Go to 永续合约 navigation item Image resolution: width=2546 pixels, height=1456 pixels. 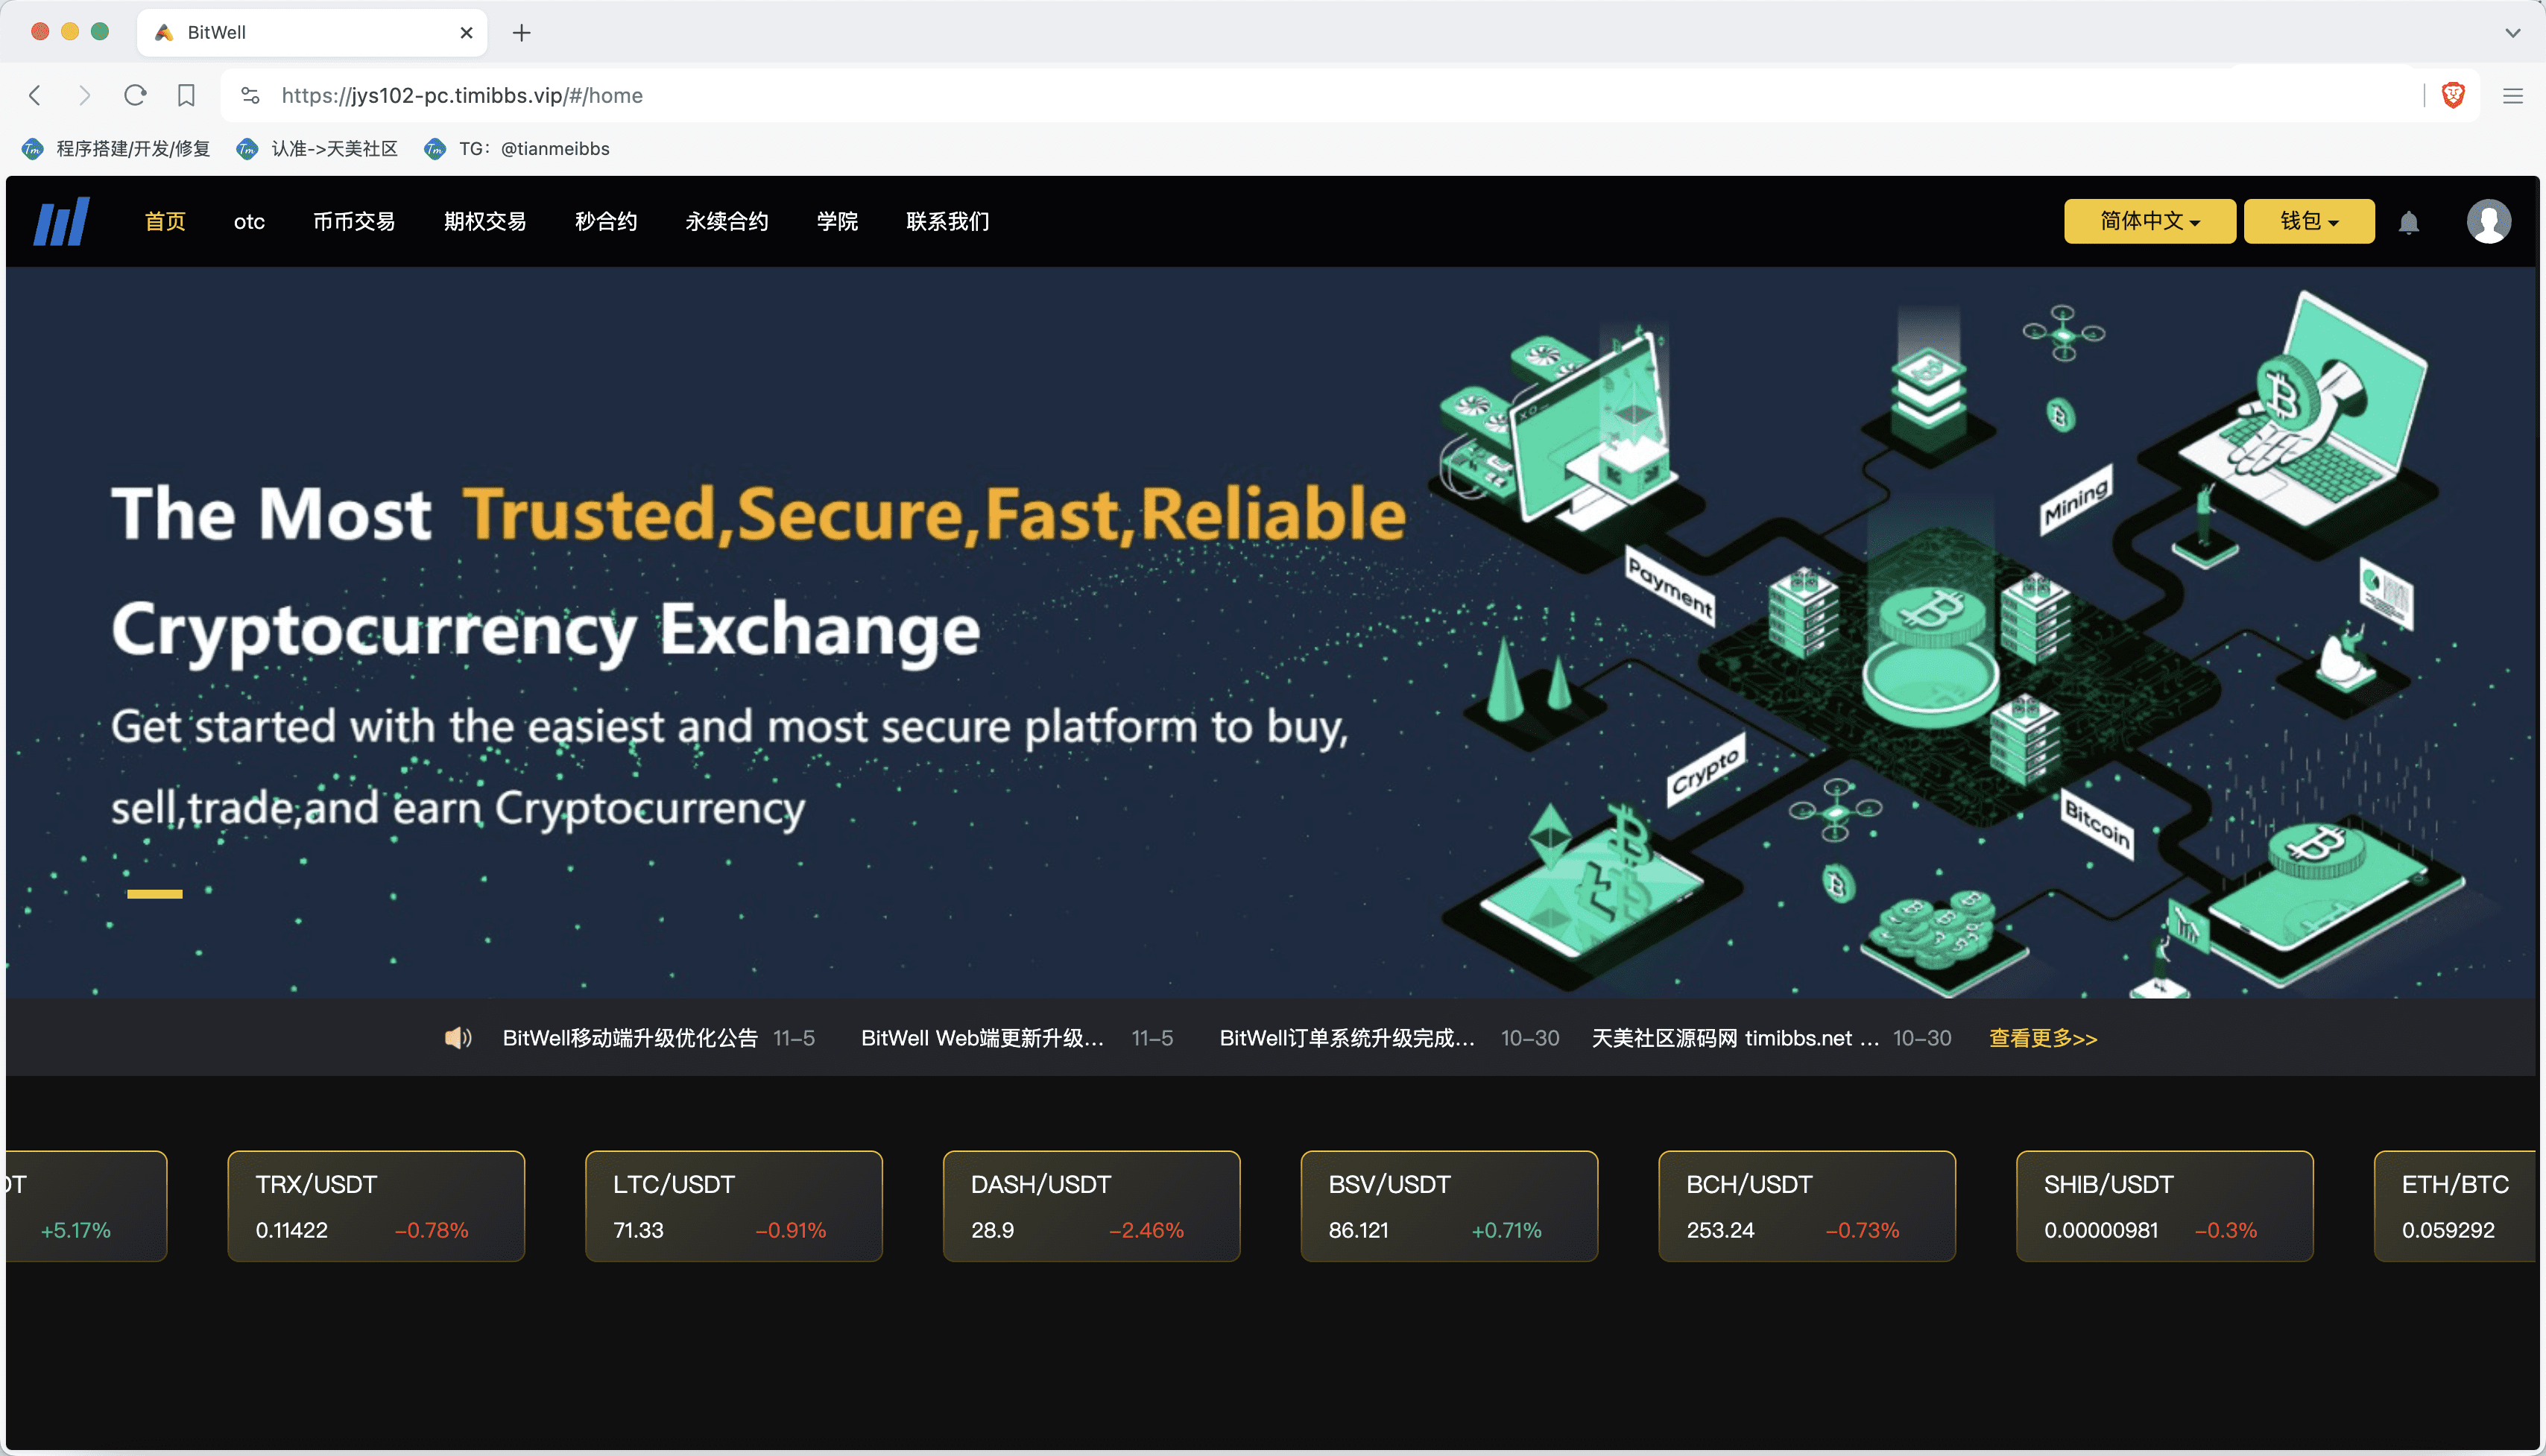(727, 221)
